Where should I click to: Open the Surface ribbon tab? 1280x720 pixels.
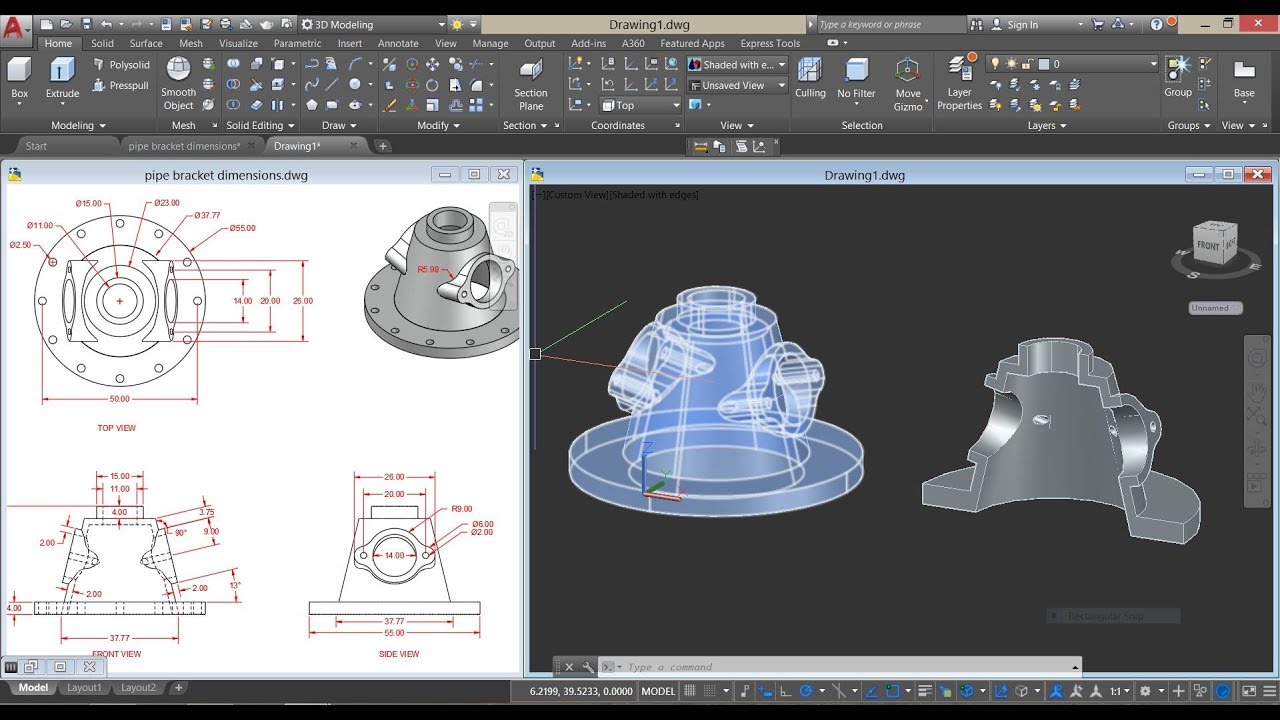146,43
